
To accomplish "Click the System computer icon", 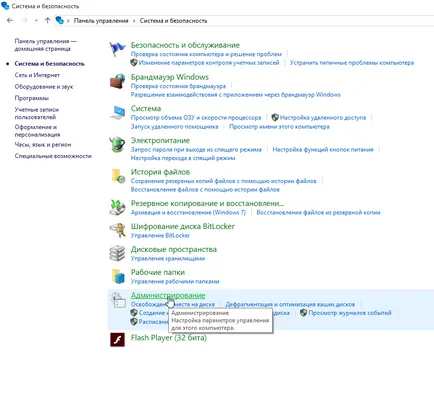I will [x=117, y=113].
